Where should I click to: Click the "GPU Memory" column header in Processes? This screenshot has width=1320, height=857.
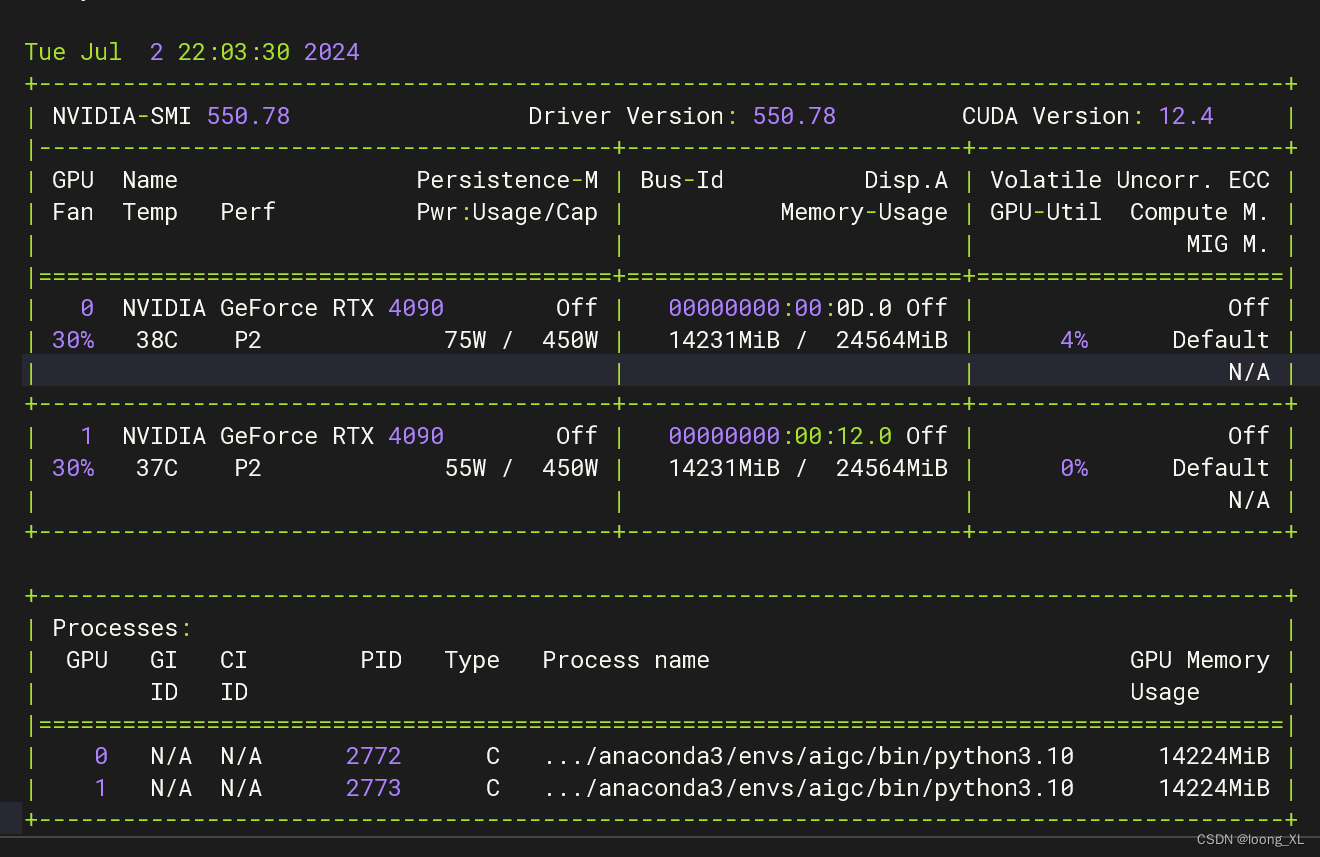point(1200,660)
